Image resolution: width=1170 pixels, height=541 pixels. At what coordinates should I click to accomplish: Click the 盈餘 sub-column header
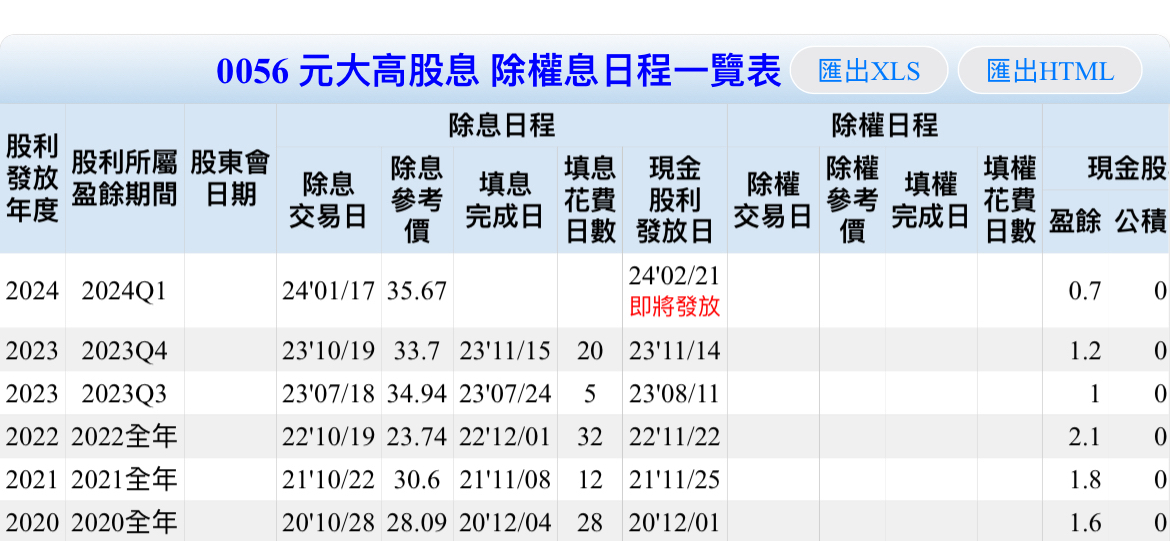(x=1075, y=222)
